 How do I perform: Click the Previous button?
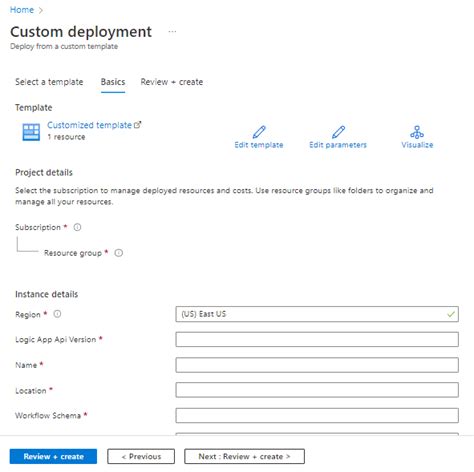pos(141,456)
